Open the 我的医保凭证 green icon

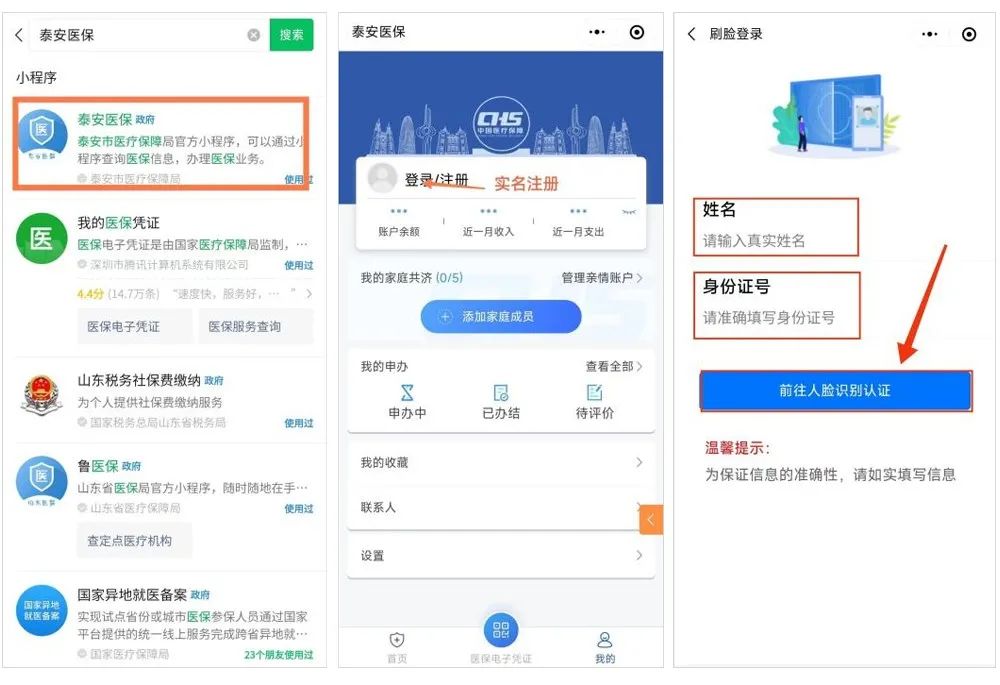pyautogui.click(x=41, y=239)
